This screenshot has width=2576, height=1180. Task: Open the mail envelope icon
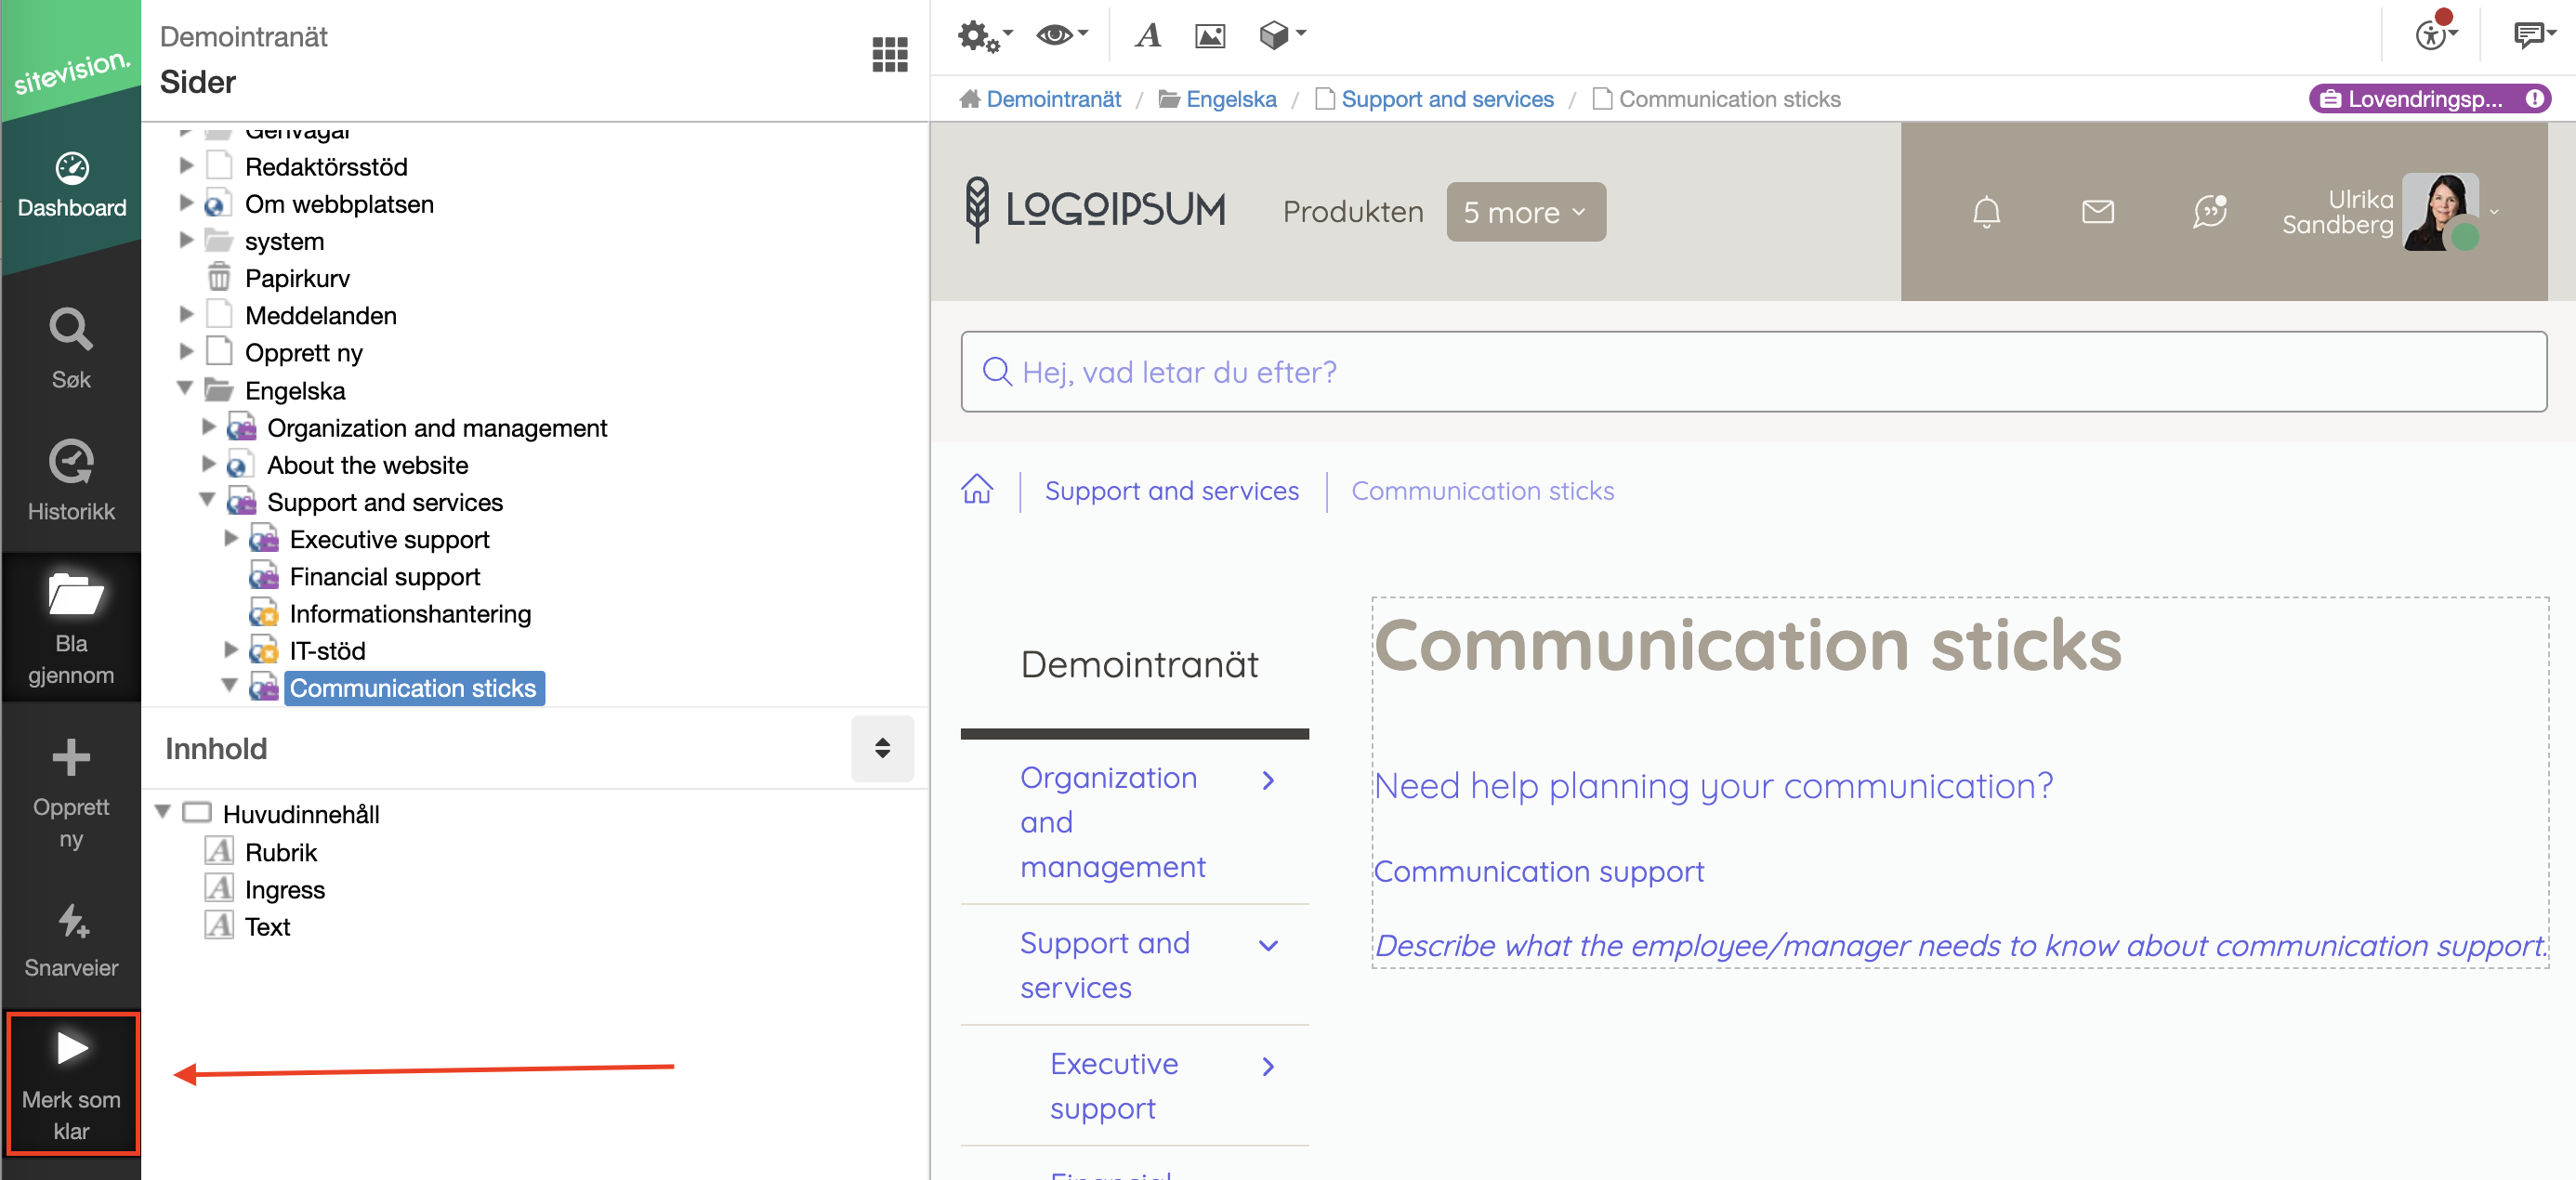(2097, 211)
